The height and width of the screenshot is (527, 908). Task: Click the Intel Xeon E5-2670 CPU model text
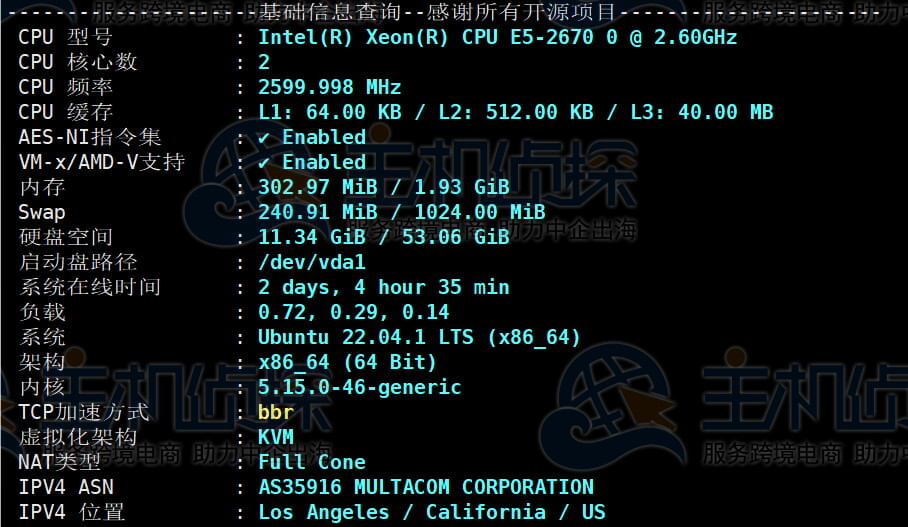tap(497, 37)
